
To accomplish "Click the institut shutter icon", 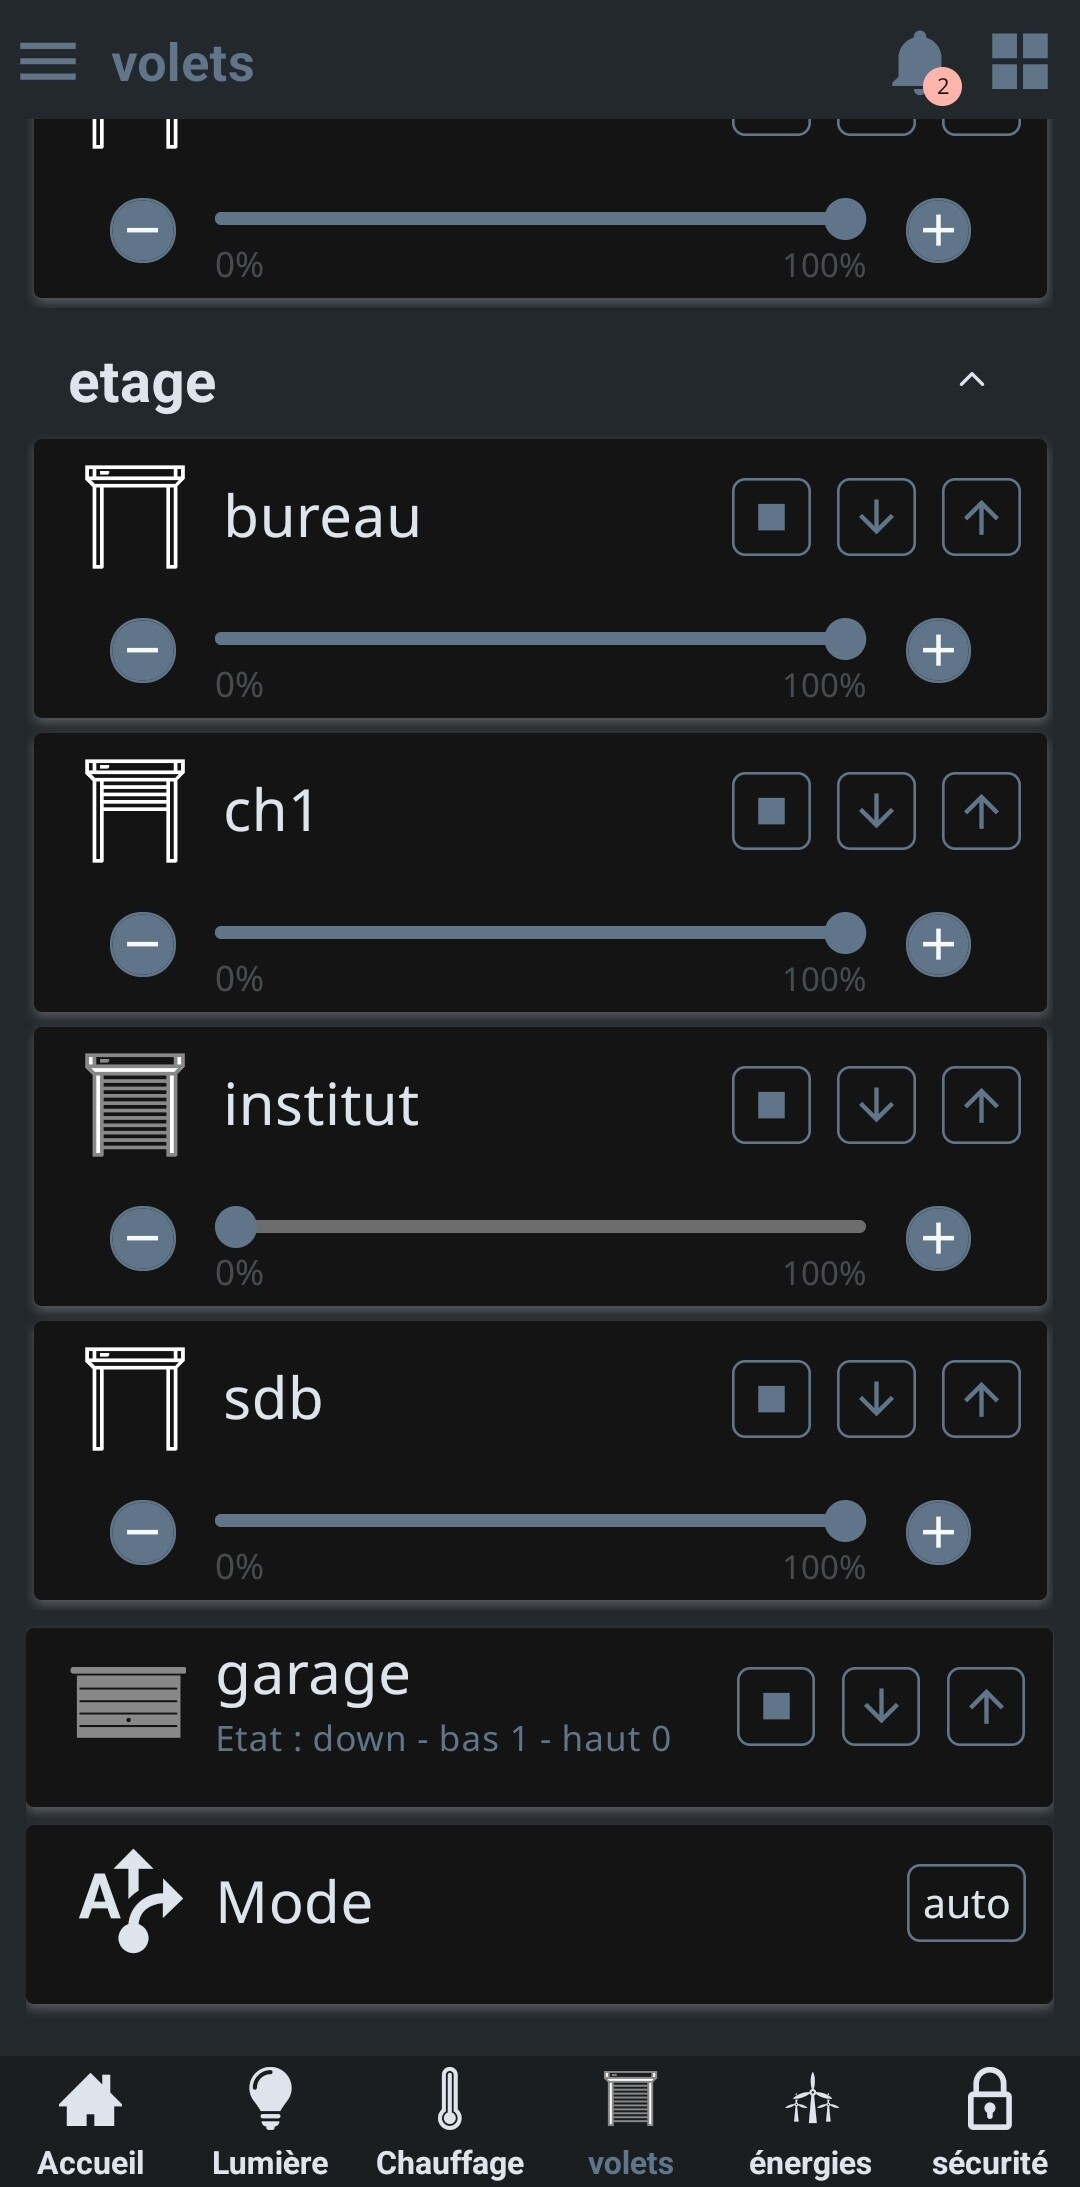I will pos(135,1105).
